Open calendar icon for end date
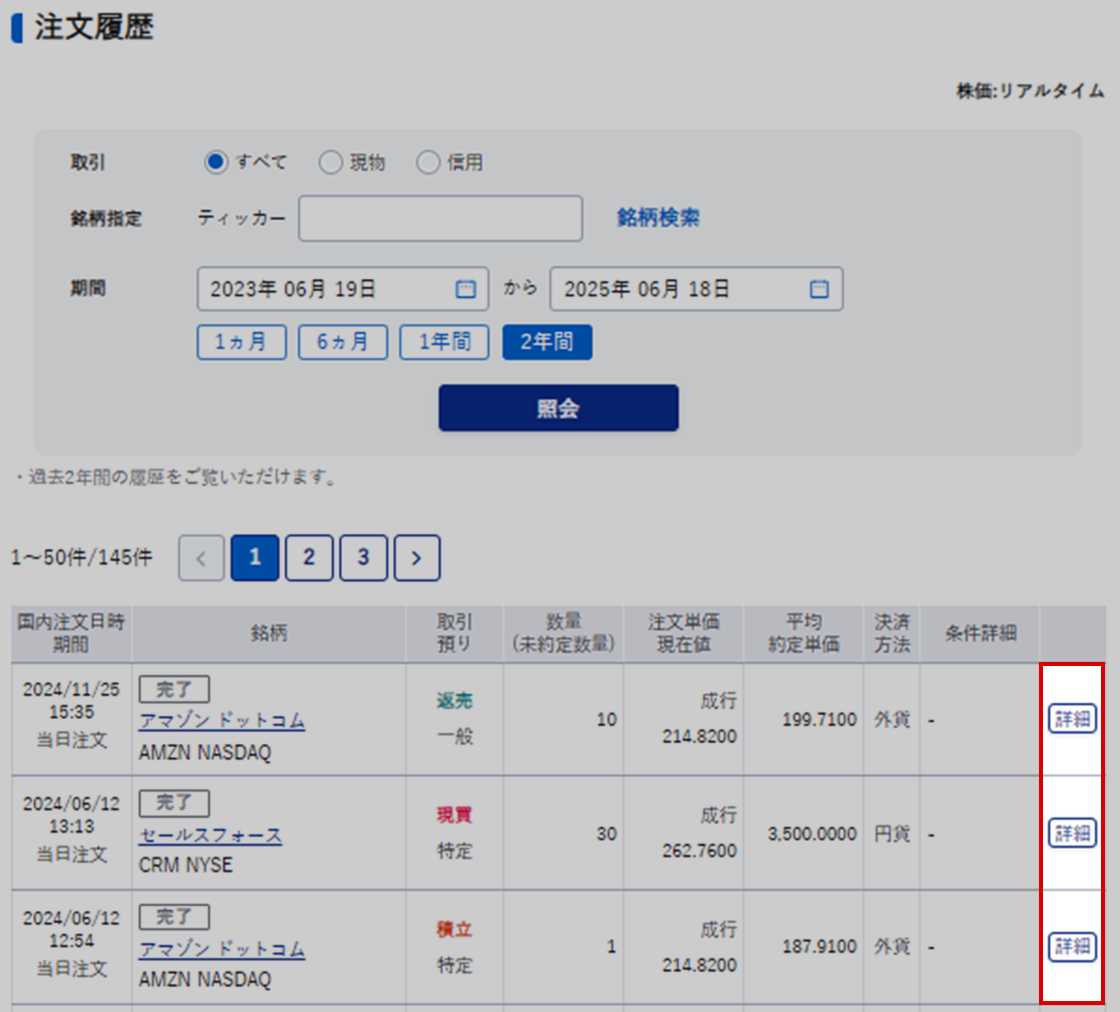 pos(818,290)
